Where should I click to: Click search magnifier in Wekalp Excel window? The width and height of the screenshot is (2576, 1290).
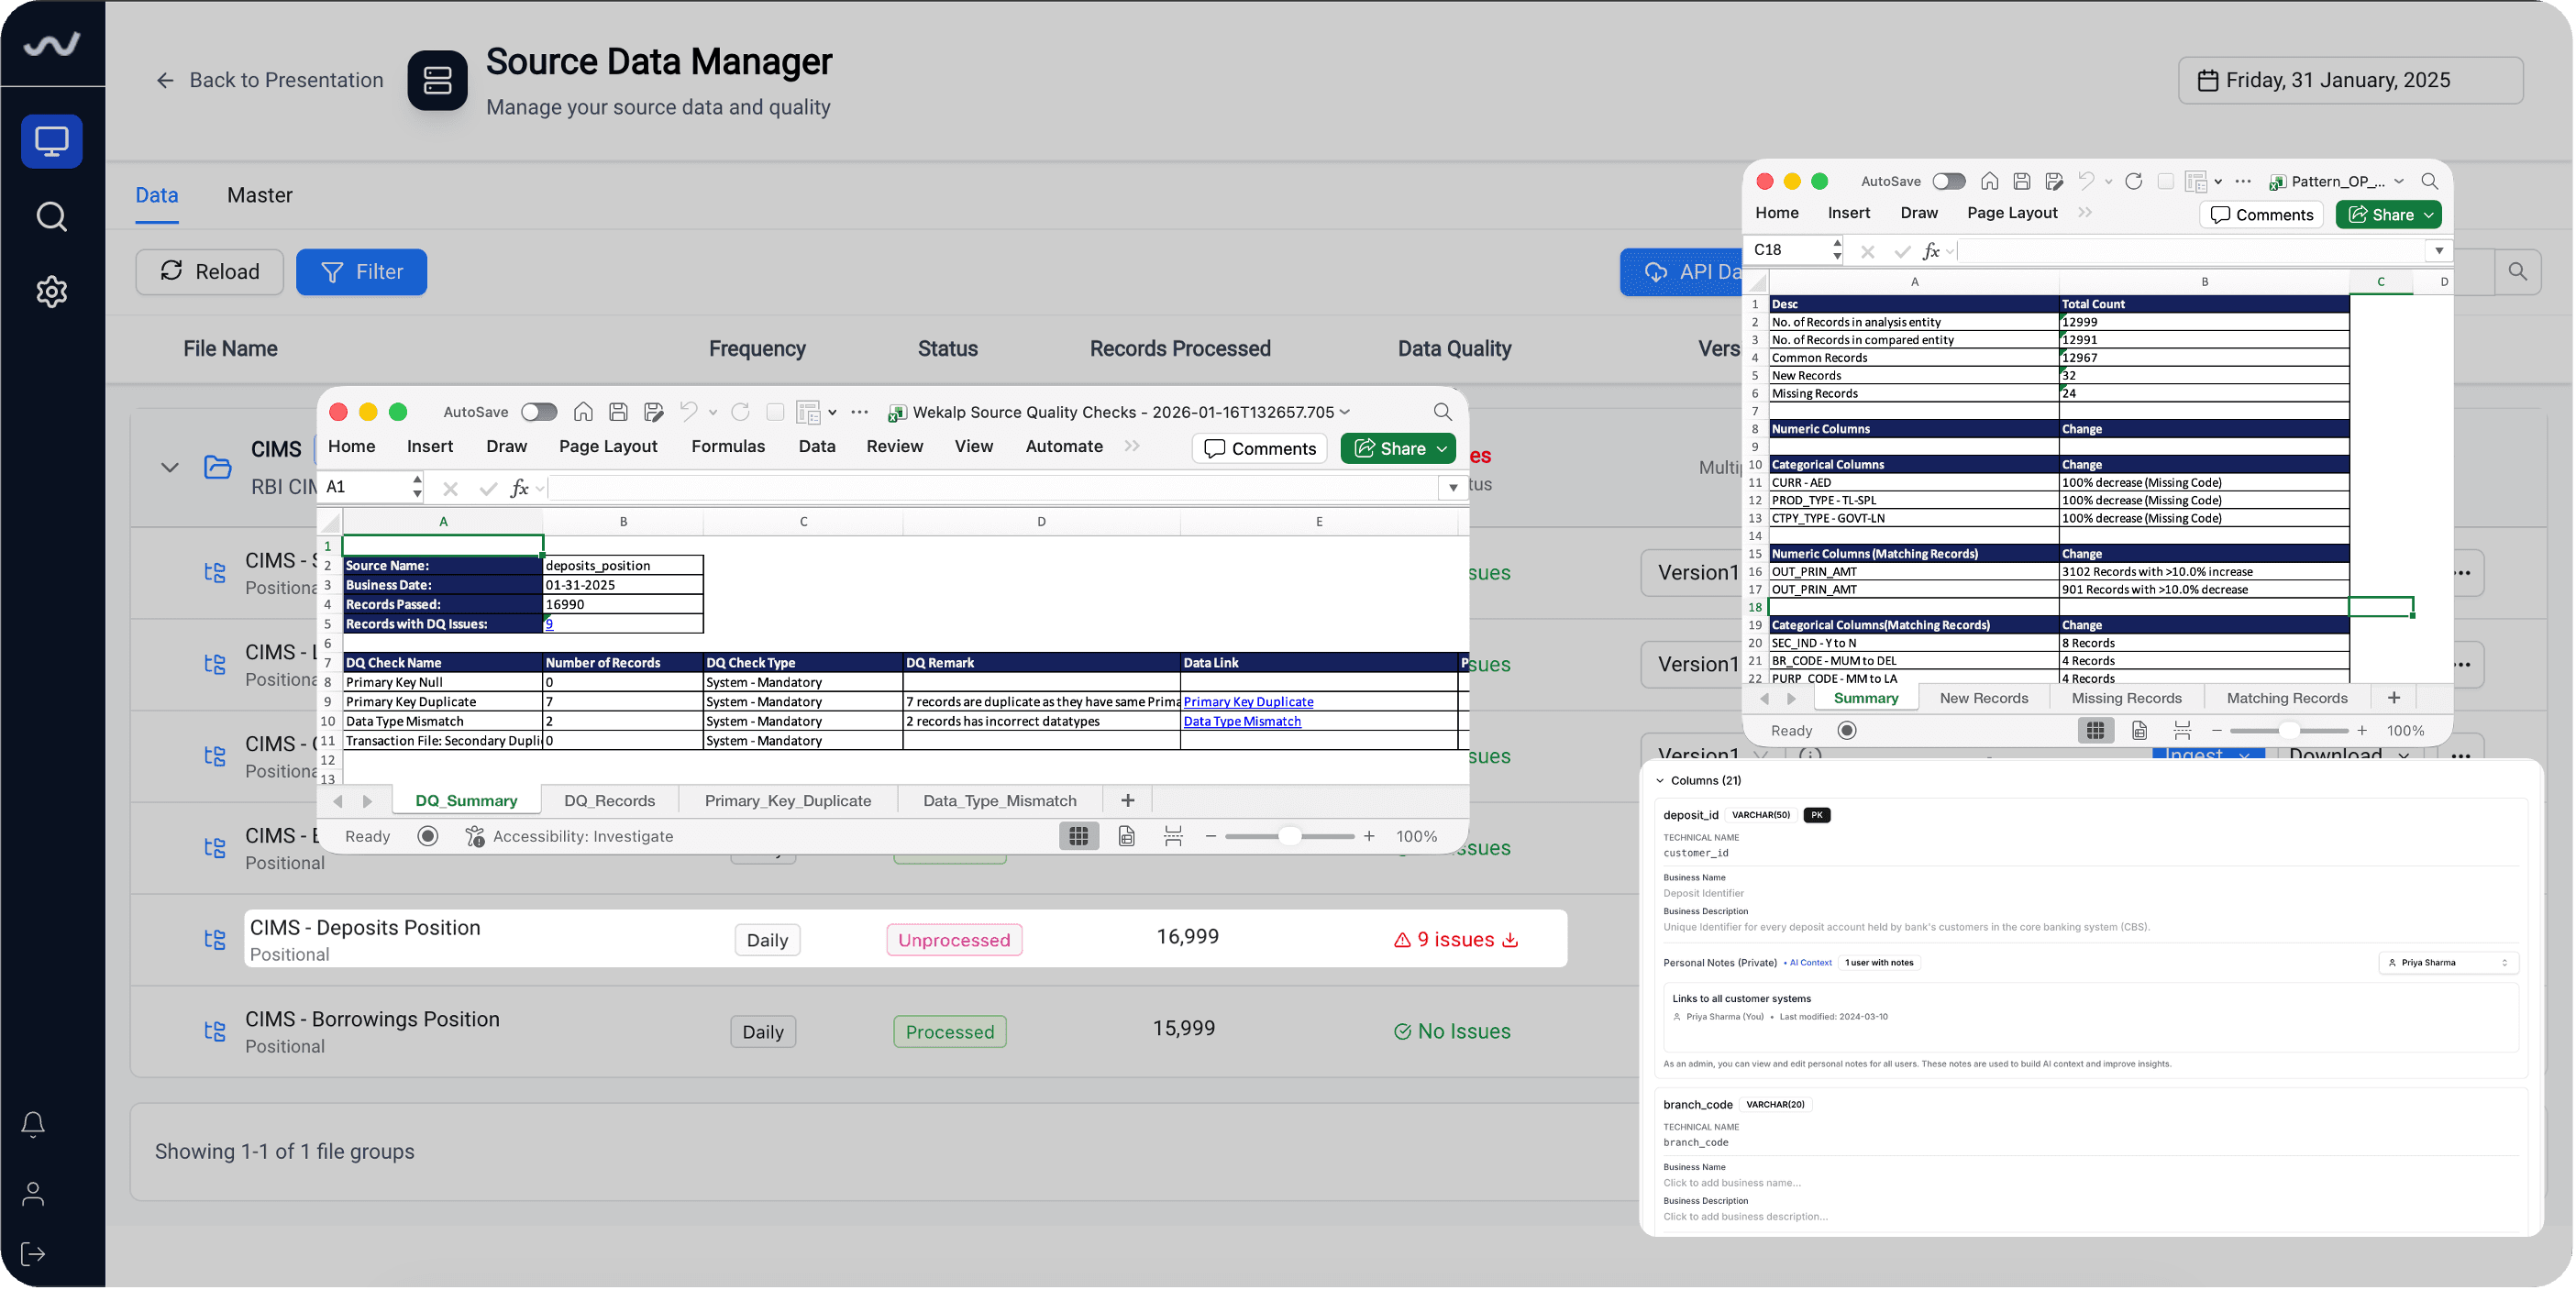pyautogui.click(x=1442, y=412)
